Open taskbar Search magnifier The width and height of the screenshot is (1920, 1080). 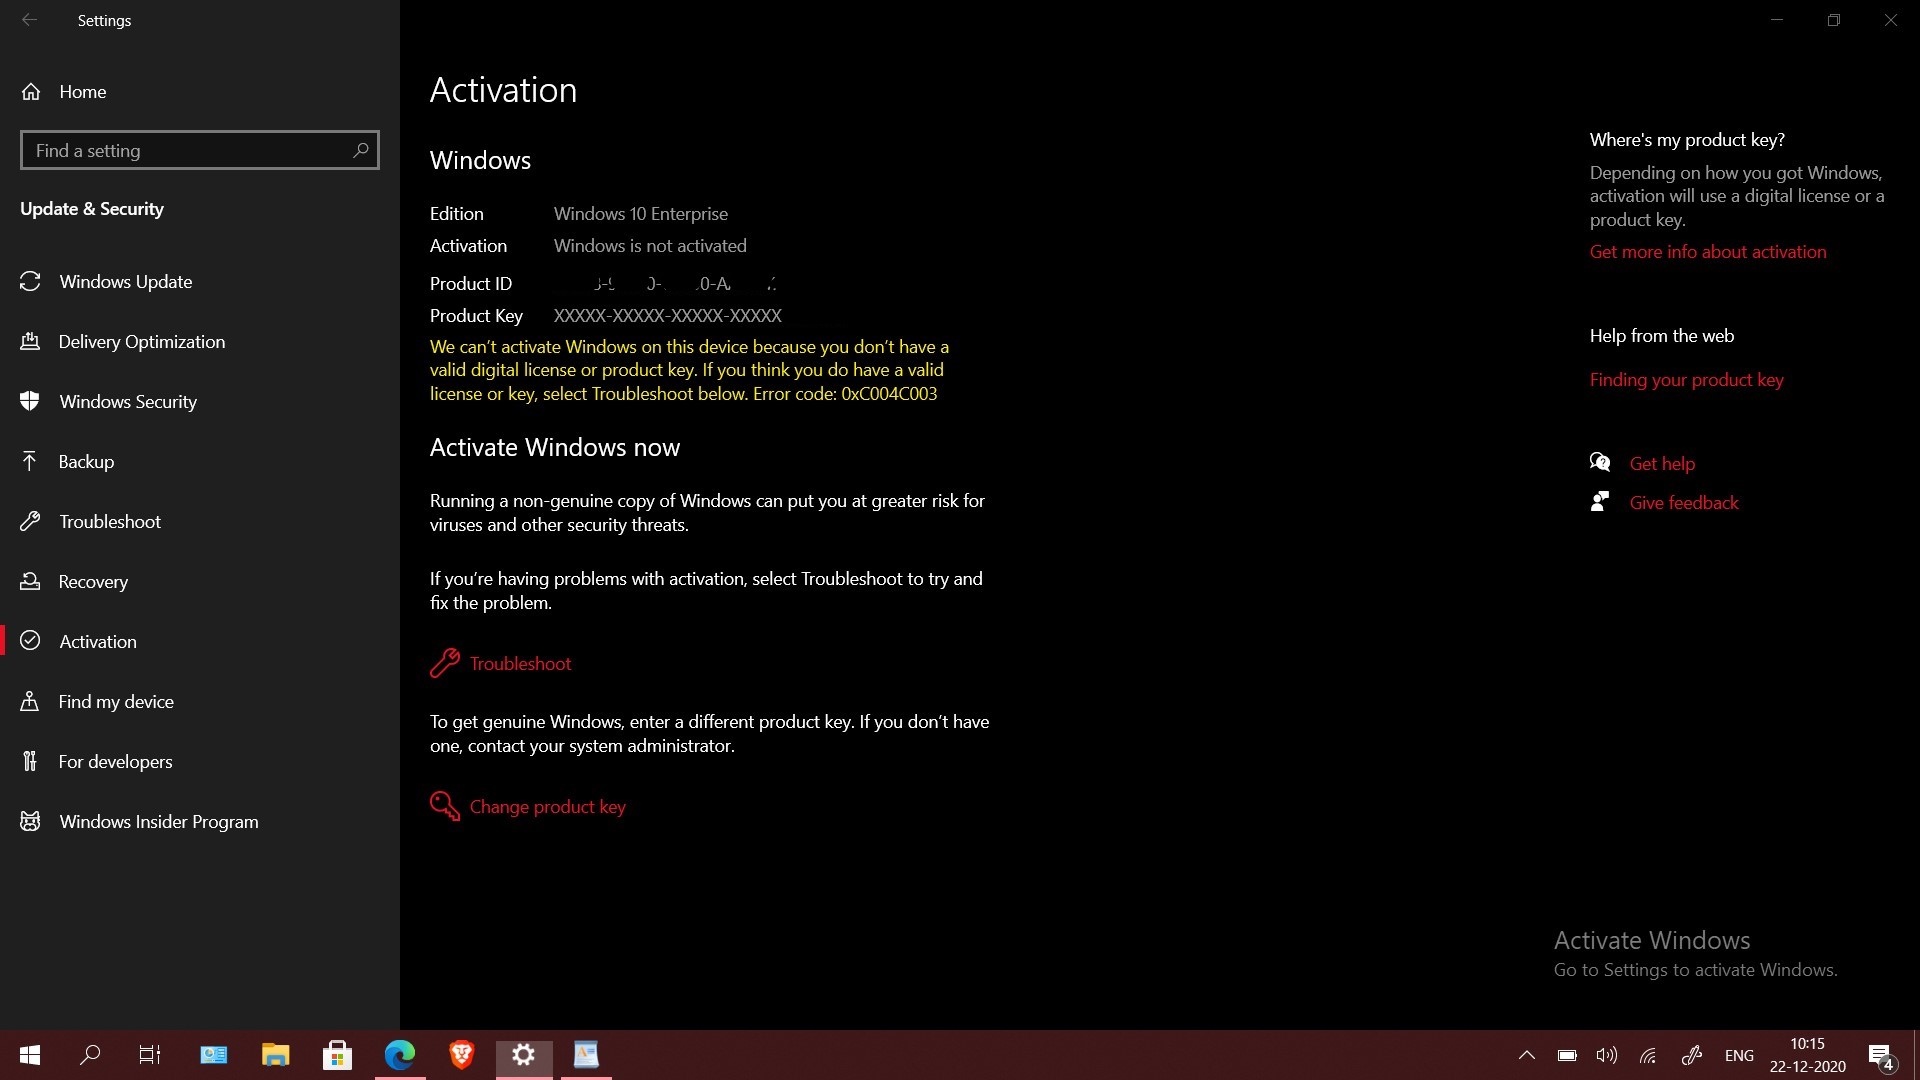pyautogui.click(x=90, y=1054)
